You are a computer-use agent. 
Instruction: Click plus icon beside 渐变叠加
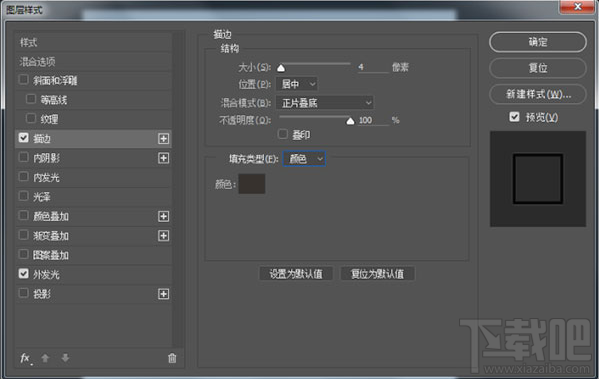click(x=164, y=236)
